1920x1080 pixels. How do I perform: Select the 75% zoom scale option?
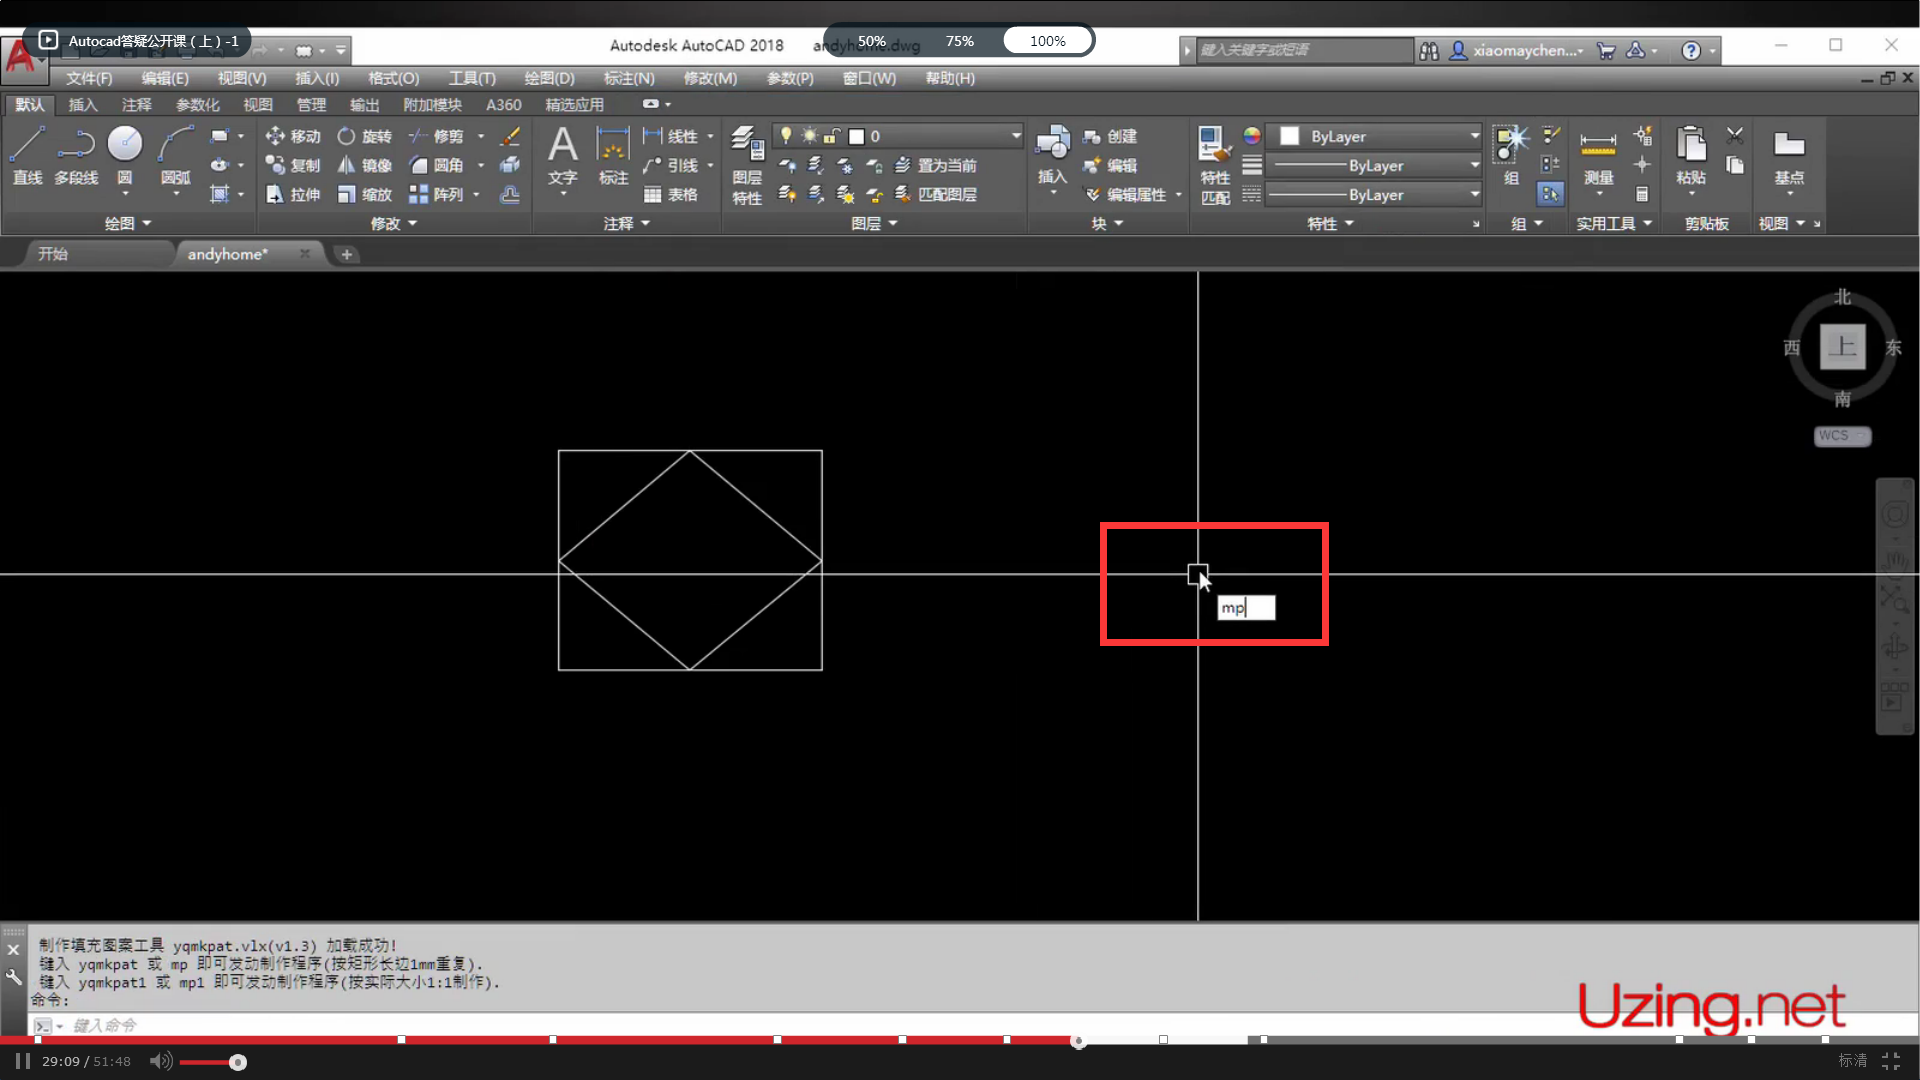[x=959, y=41]
